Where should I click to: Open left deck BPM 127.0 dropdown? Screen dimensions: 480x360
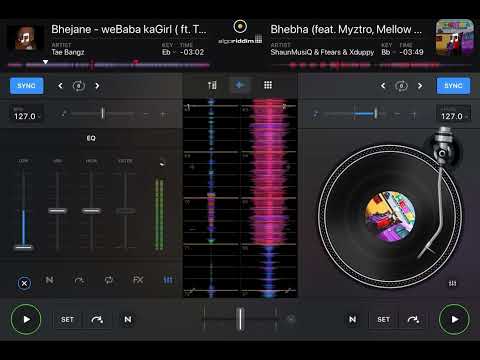[25, 114]
